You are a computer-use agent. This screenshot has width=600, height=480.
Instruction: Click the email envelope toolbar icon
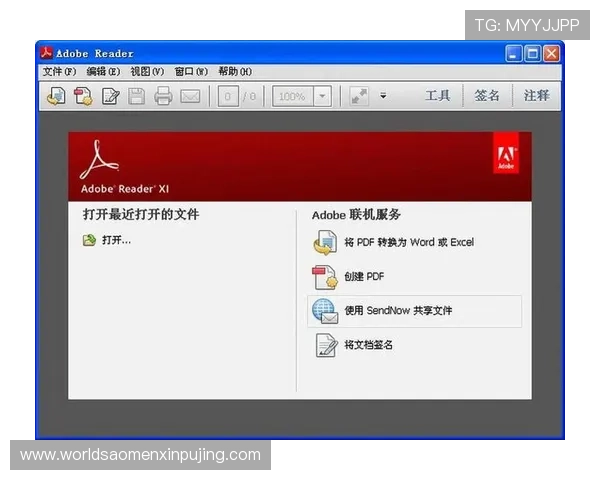190,96
